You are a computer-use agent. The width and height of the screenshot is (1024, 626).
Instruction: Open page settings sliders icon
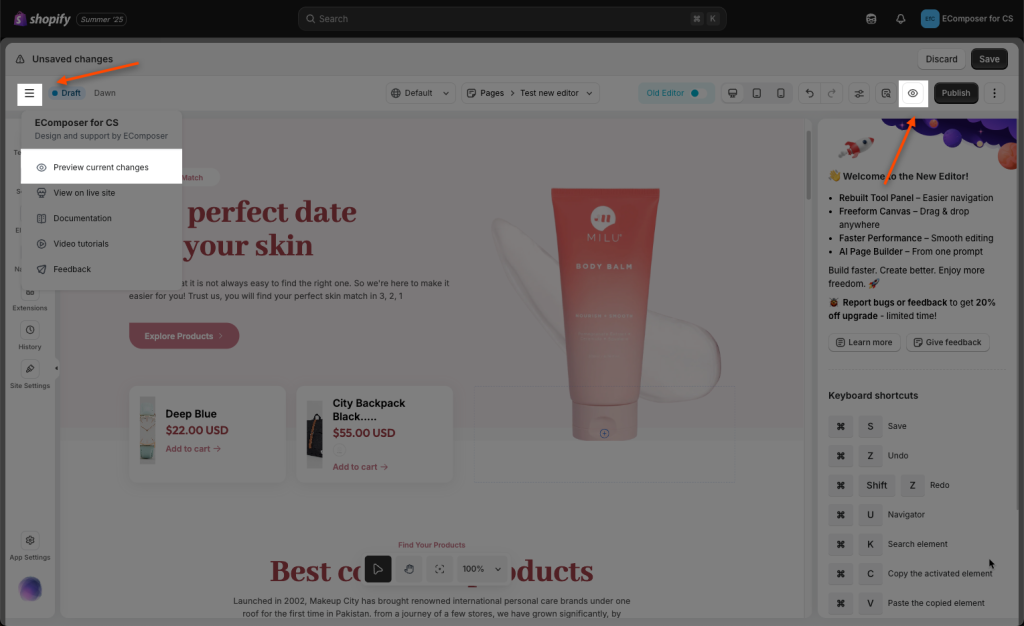click(x=859, y=93)
